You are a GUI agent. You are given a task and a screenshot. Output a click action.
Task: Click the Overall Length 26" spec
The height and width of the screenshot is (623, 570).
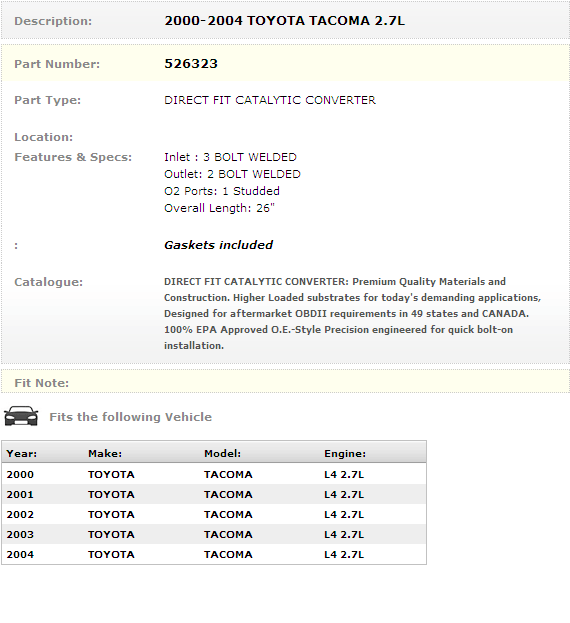point(219,208)
